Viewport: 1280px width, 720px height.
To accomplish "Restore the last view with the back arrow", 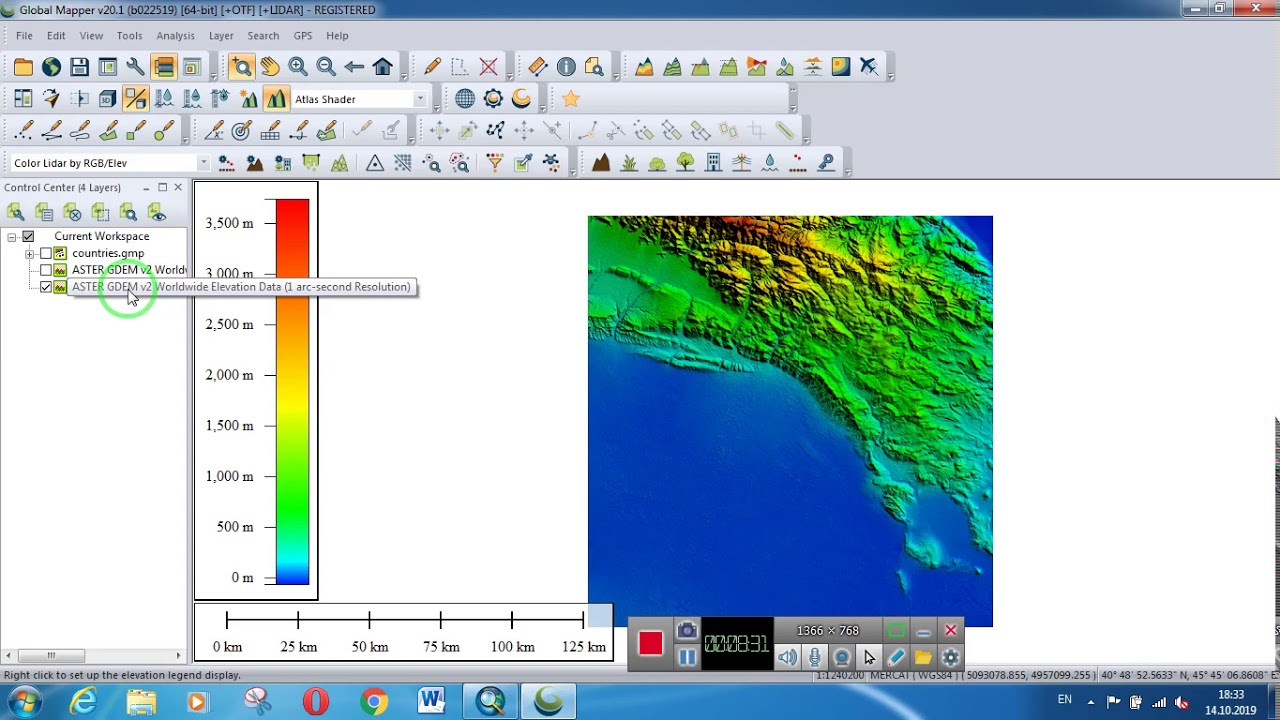I will pyautogui.click(x=353, y=67).
